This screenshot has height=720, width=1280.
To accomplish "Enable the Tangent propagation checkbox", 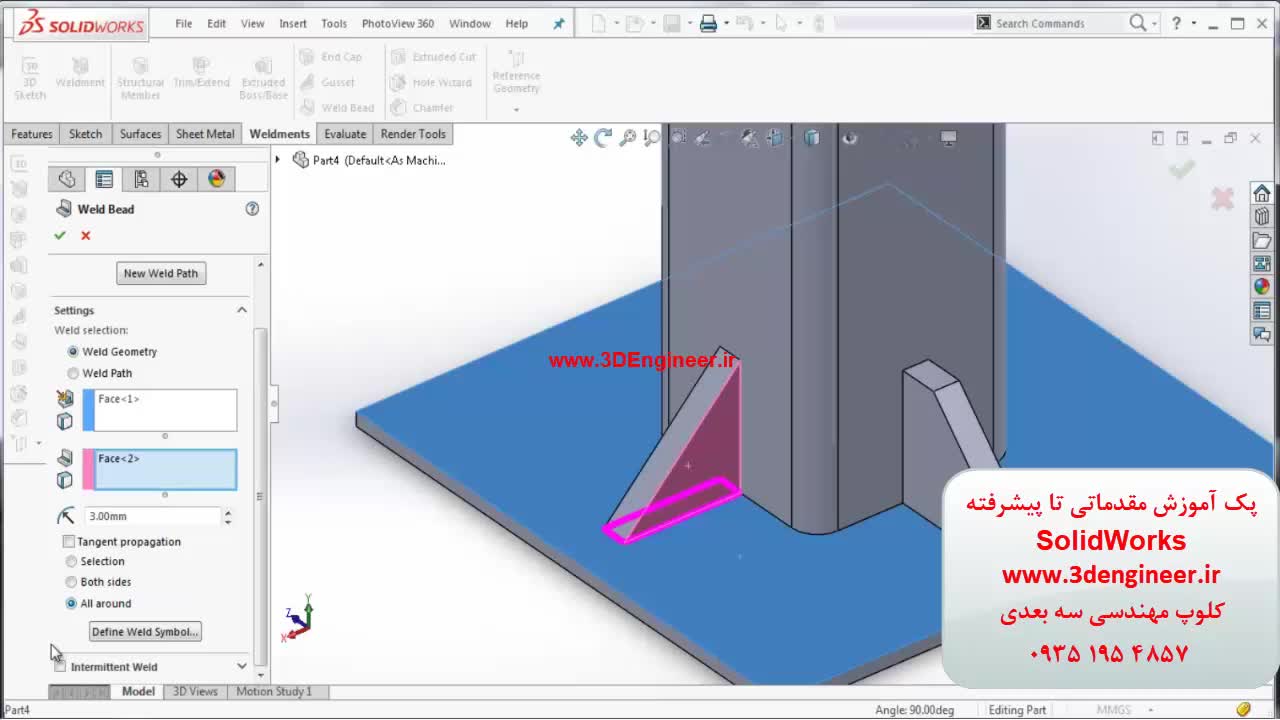I will (x=69, y=542).
